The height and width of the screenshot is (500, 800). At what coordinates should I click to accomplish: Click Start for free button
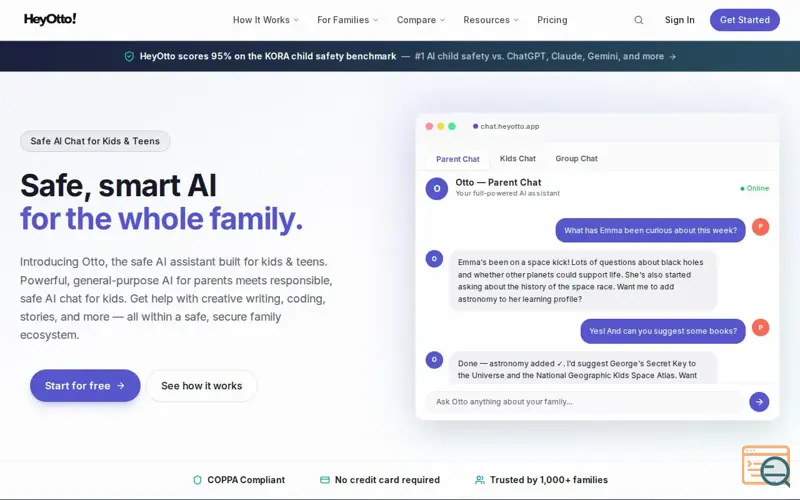tap(85, 386)
